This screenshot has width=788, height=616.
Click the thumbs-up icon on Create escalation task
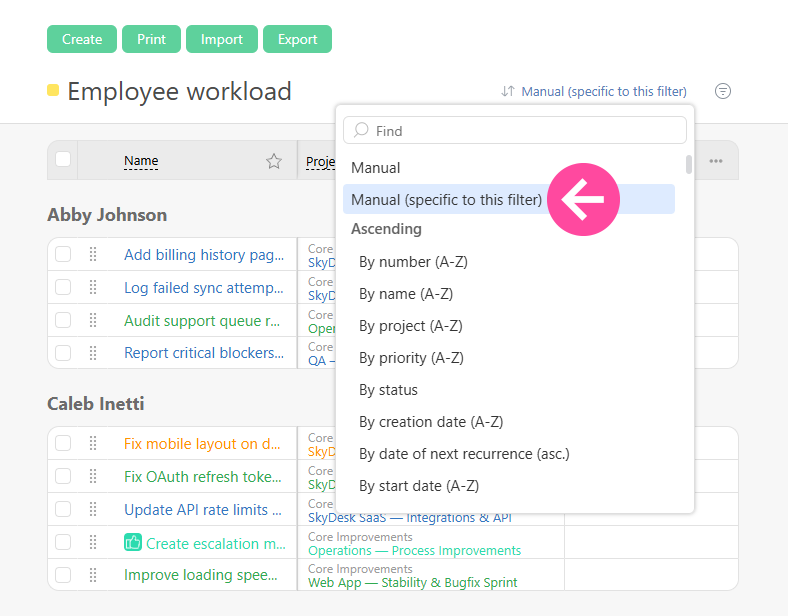[133, 543]
